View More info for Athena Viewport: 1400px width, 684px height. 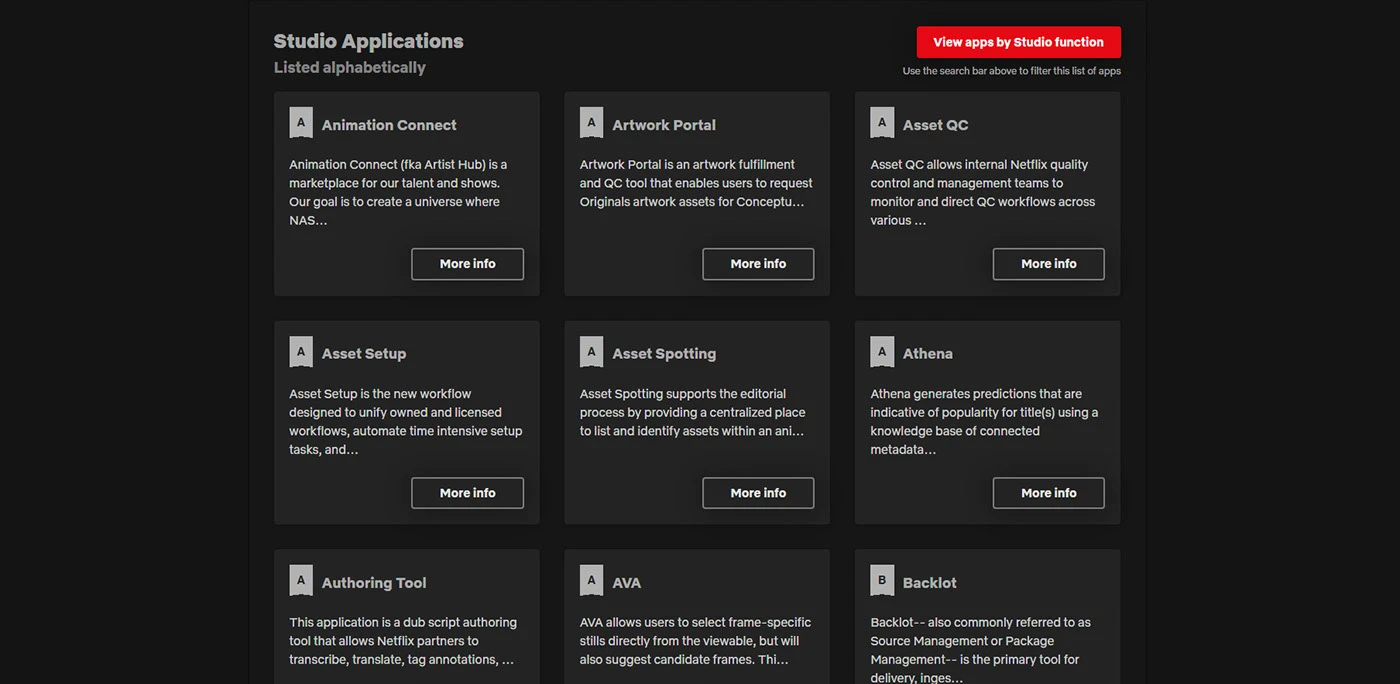1048,493
